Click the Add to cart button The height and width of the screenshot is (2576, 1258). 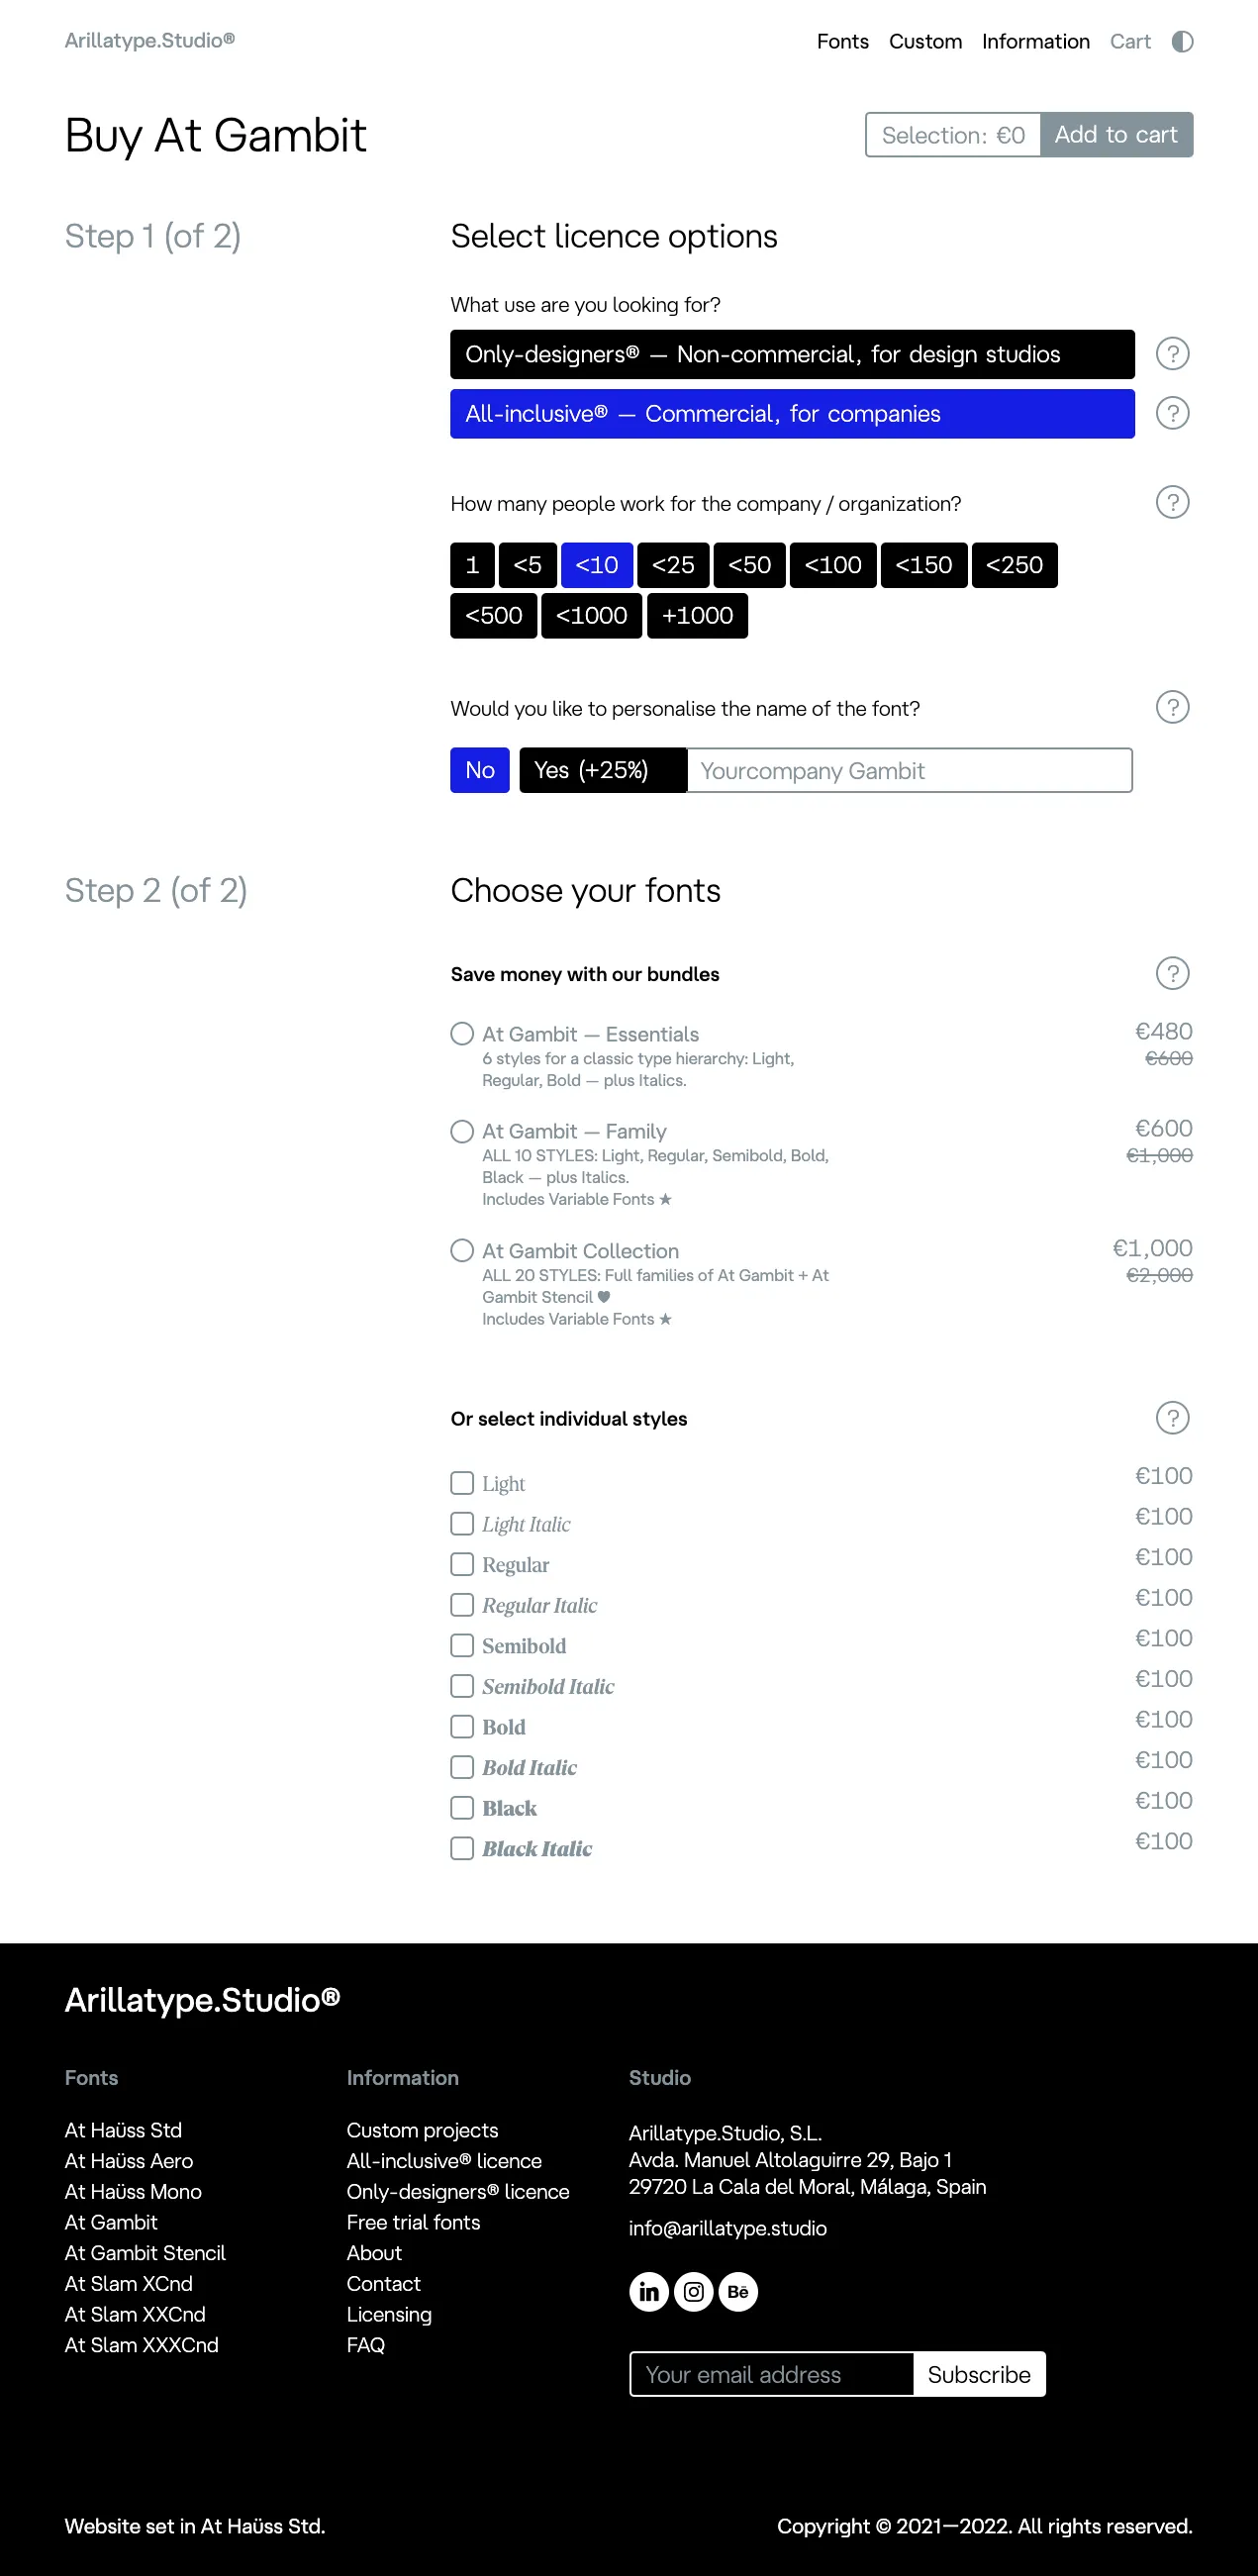click(x=1117, y=134)
